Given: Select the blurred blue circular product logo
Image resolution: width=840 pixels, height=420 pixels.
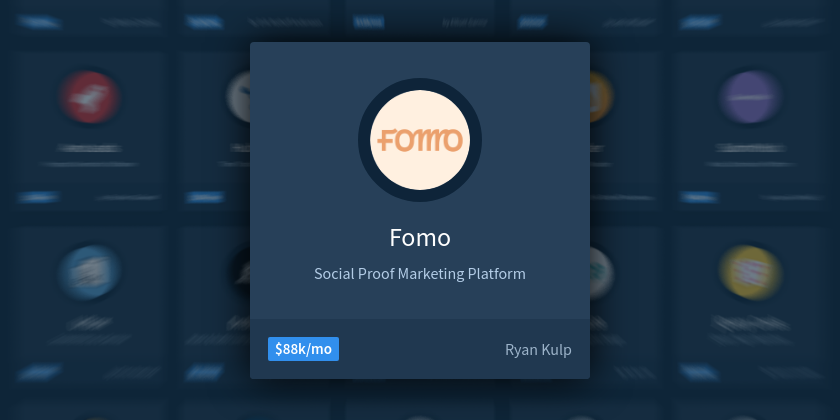Looking at the screenshot, I should click(x=89, y=272).
